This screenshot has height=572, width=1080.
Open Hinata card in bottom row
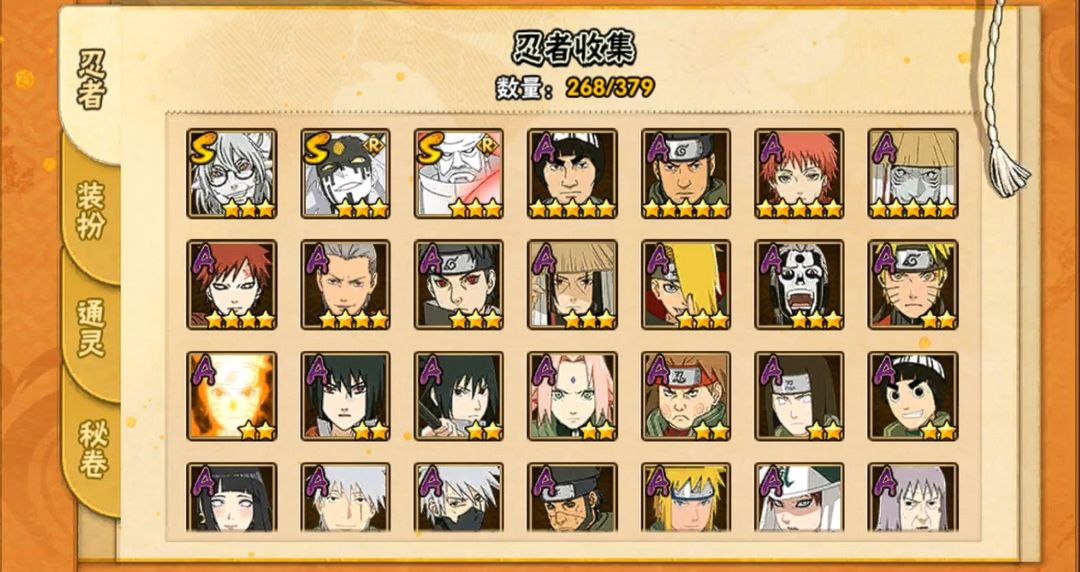click(231, 497)
